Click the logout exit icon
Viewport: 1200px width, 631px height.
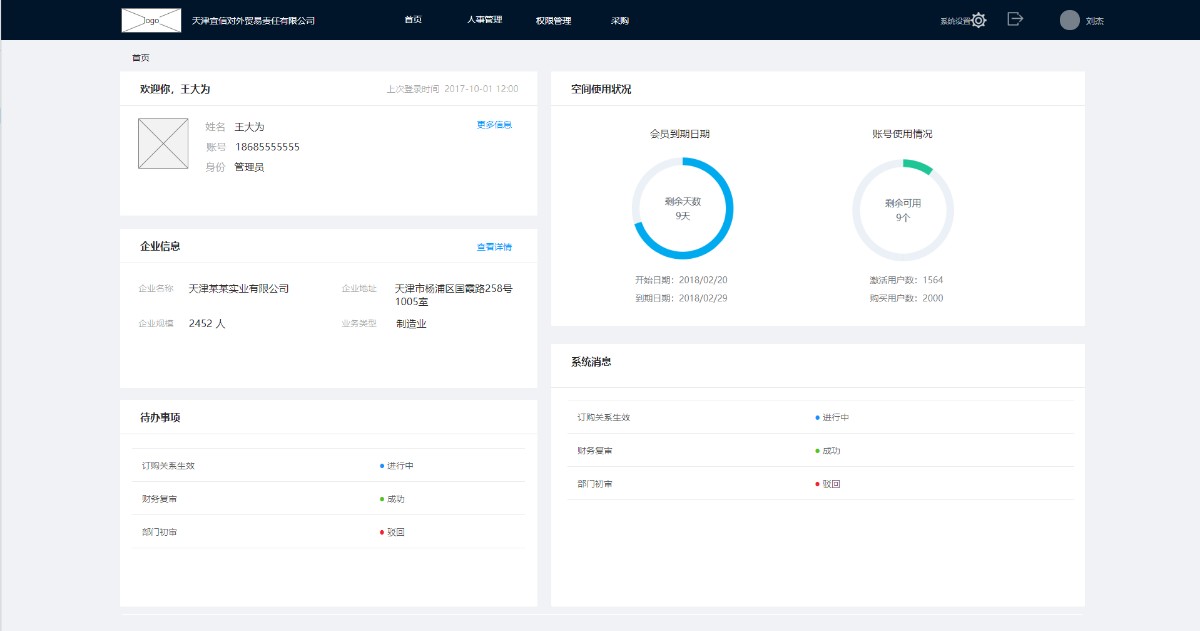1015,19
